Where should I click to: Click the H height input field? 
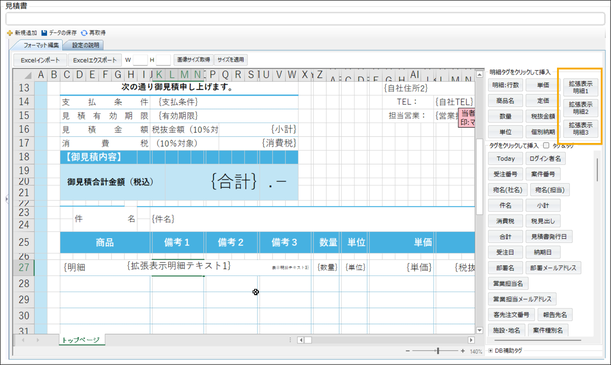pos(163,60)
